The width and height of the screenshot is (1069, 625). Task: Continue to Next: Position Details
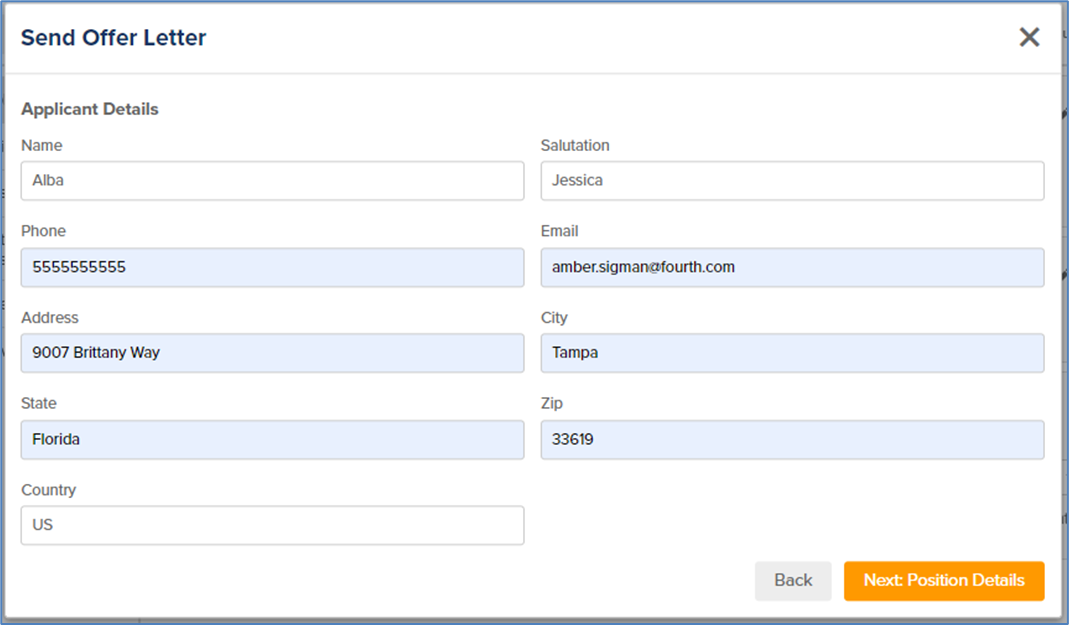click(x=944, y=581)
